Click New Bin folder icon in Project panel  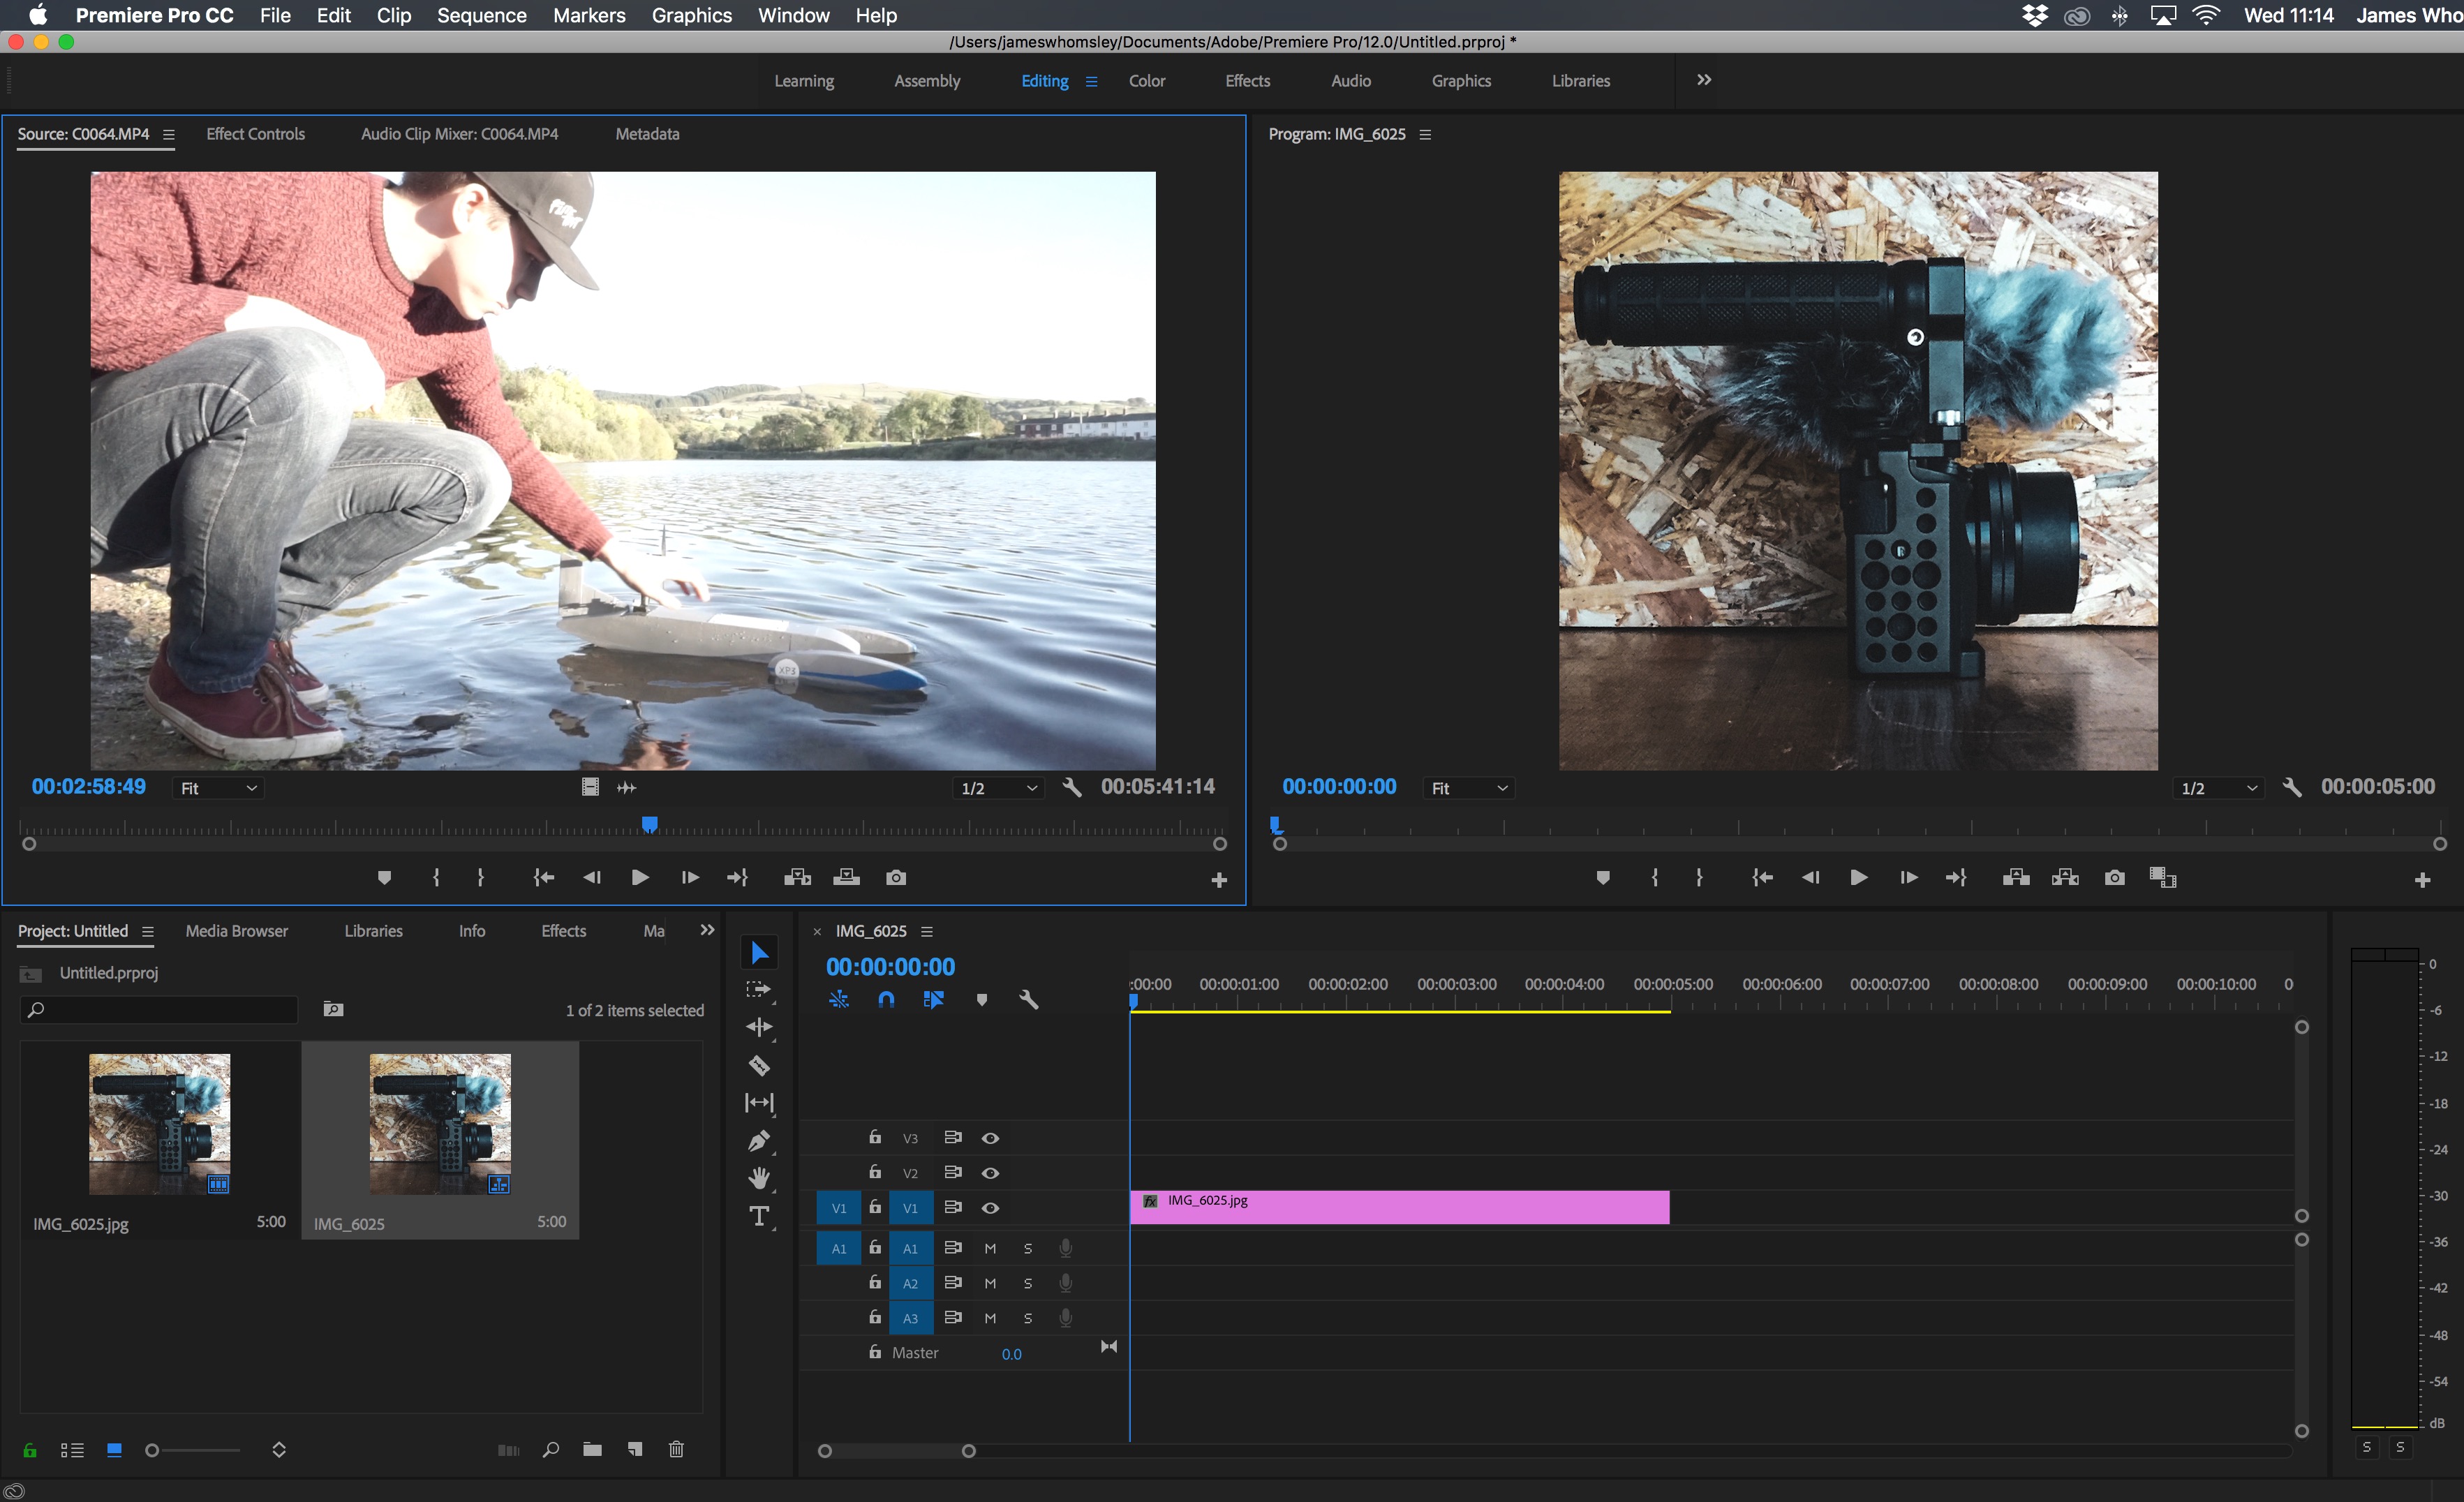(592, 1449)
